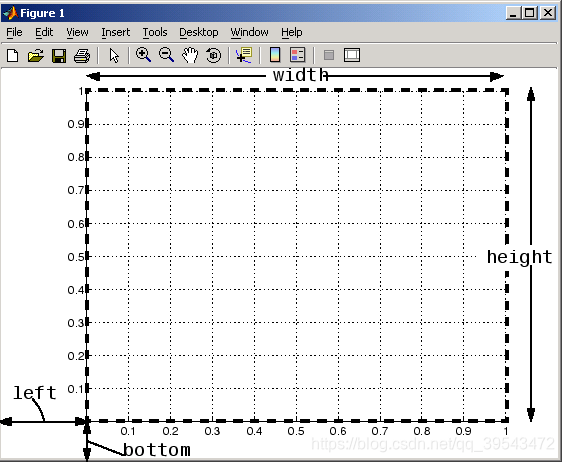The width and height of the screenshot is (564, 462).
Task: Click the y-axis tick label 0.5
Action: click(x=76, y=257)
